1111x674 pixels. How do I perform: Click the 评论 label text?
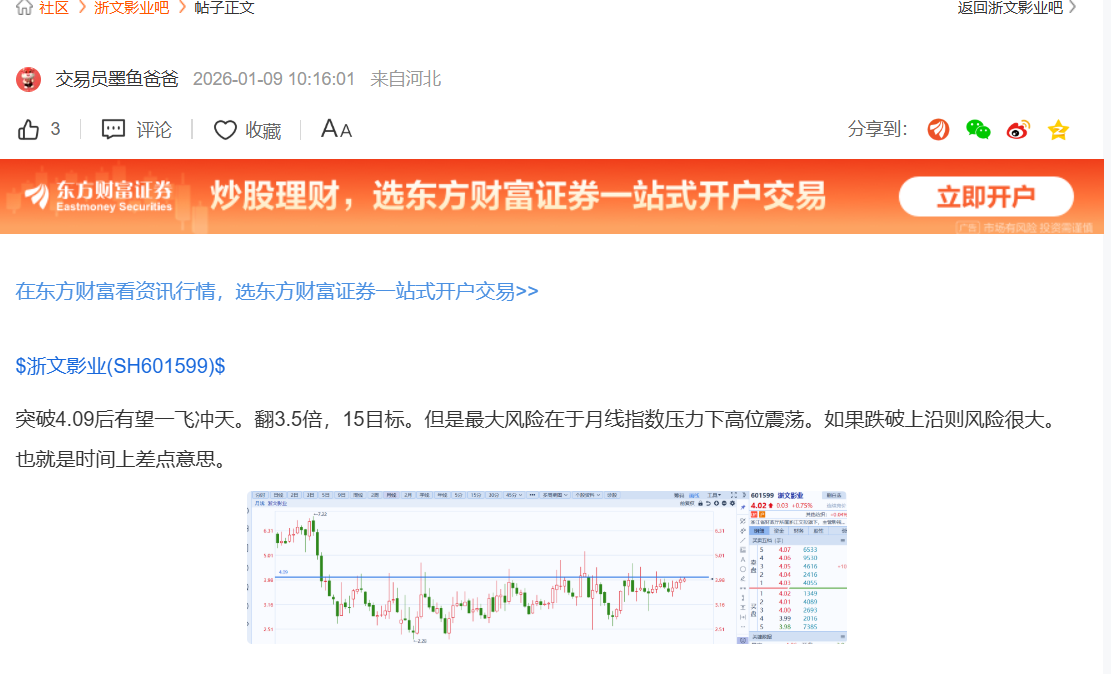pyautogui.click(x=154, y=130)
